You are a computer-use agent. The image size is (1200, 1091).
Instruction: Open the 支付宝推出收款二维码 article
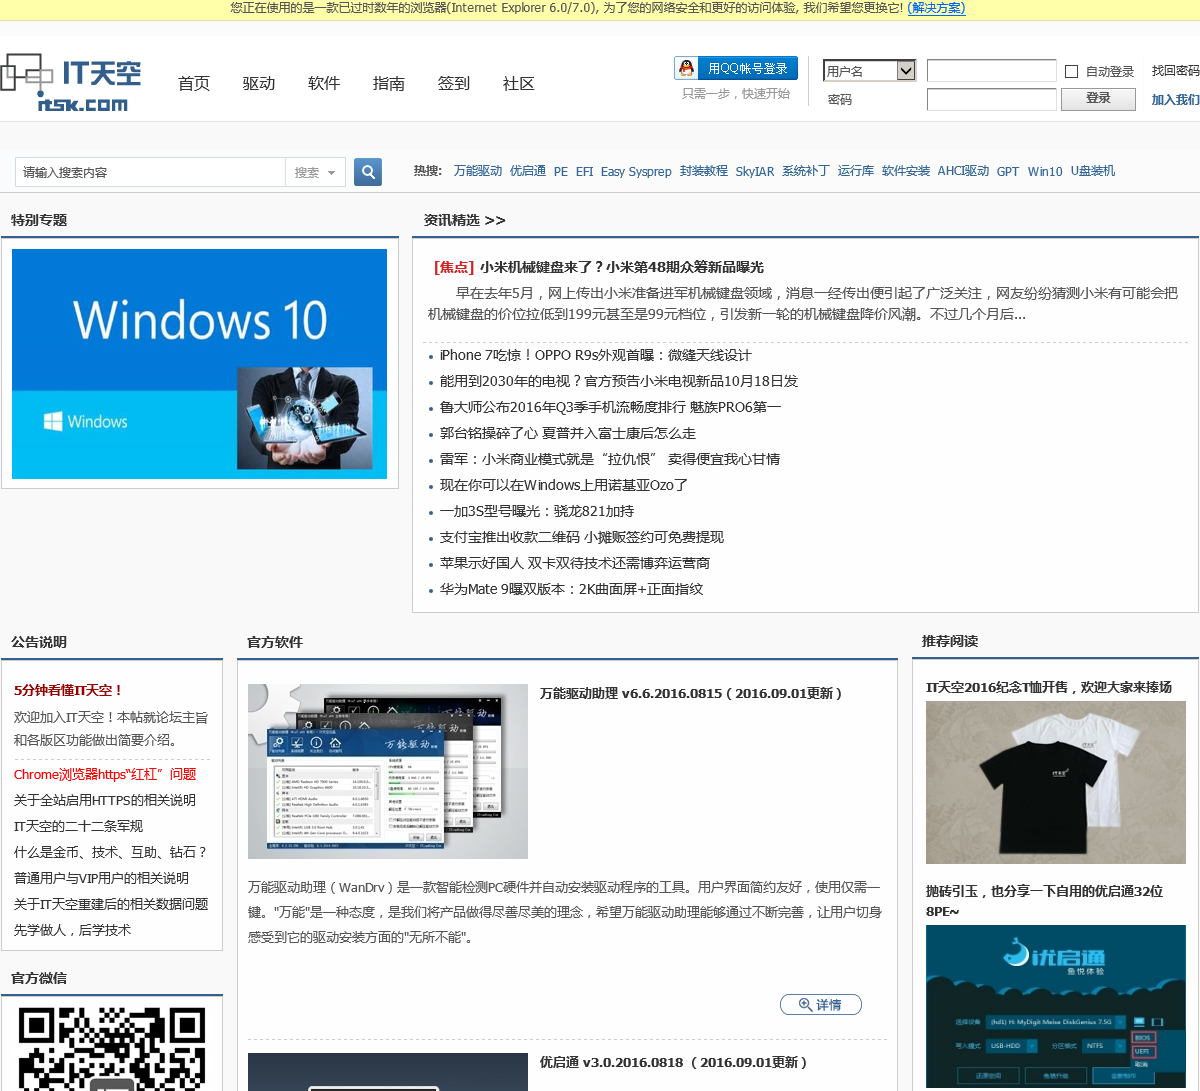coord(582,537)
